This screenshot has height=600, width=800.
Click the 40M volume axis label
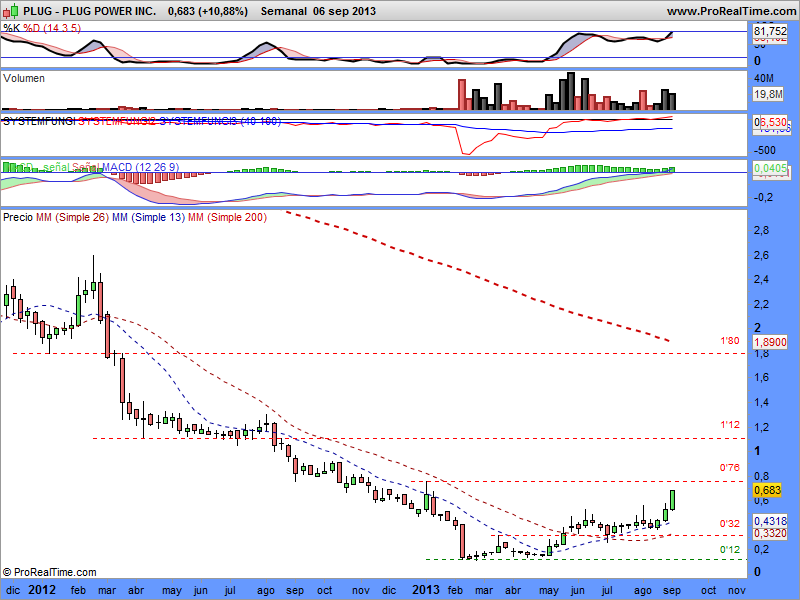[764, 78]
